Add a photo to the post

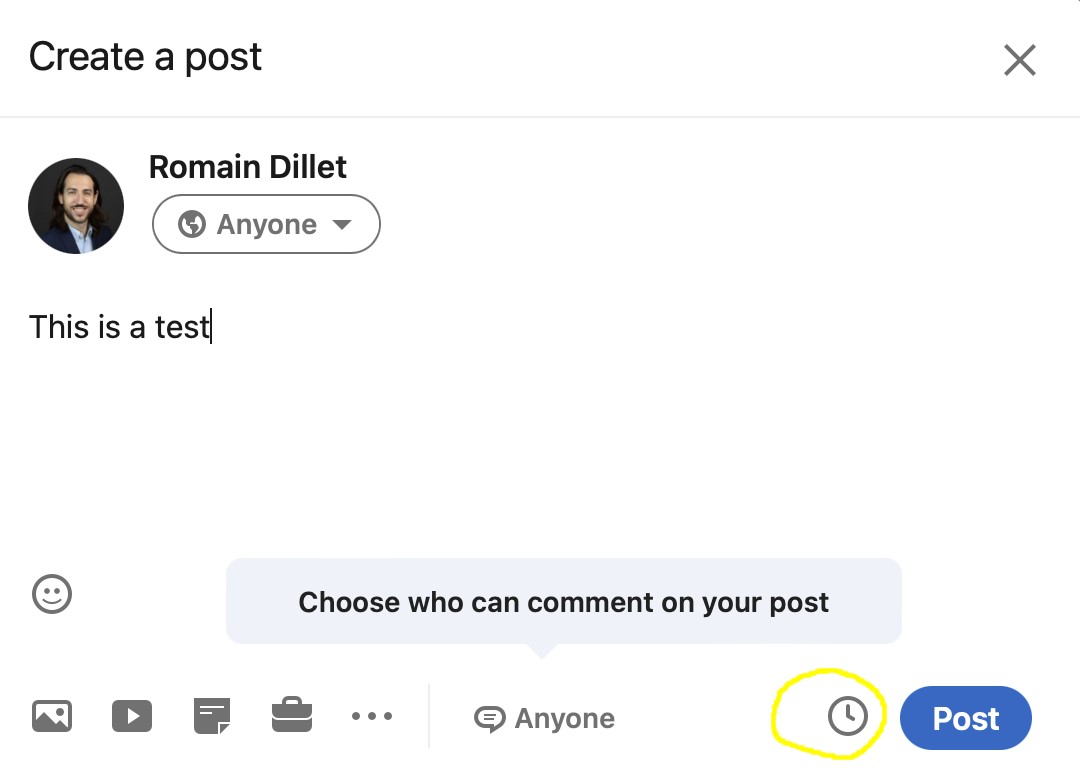52,716
